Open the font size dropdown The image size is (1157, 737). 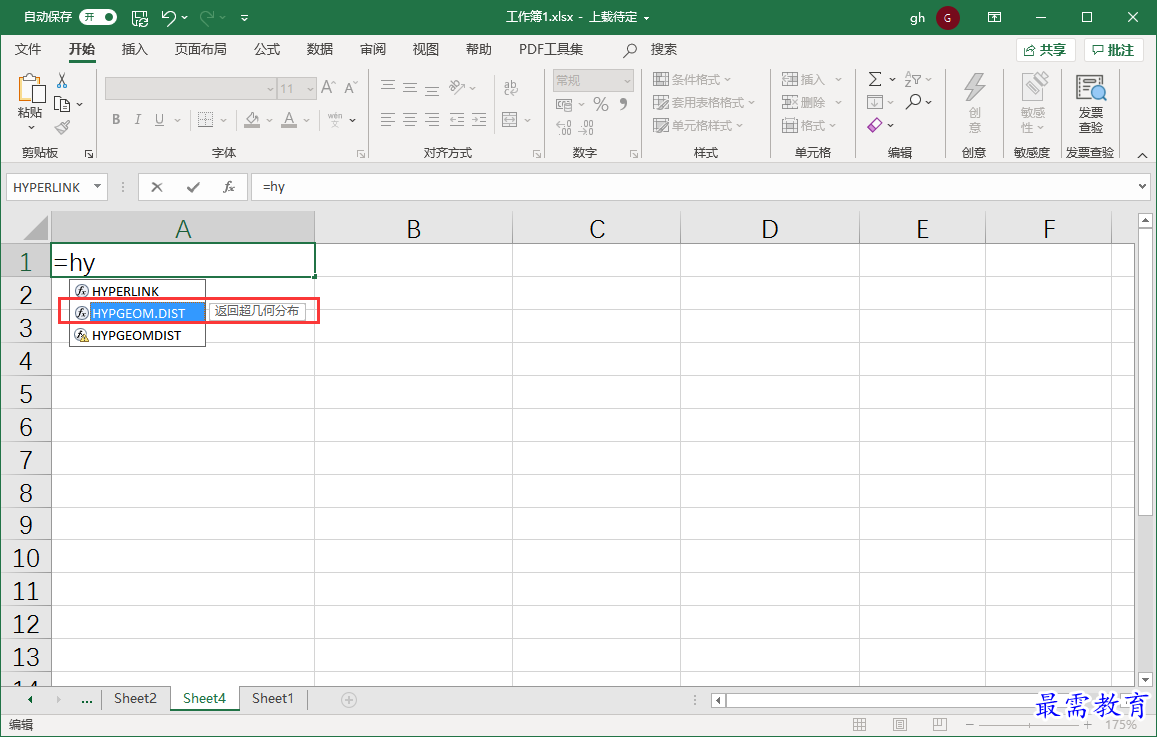(x=311, y=89)
